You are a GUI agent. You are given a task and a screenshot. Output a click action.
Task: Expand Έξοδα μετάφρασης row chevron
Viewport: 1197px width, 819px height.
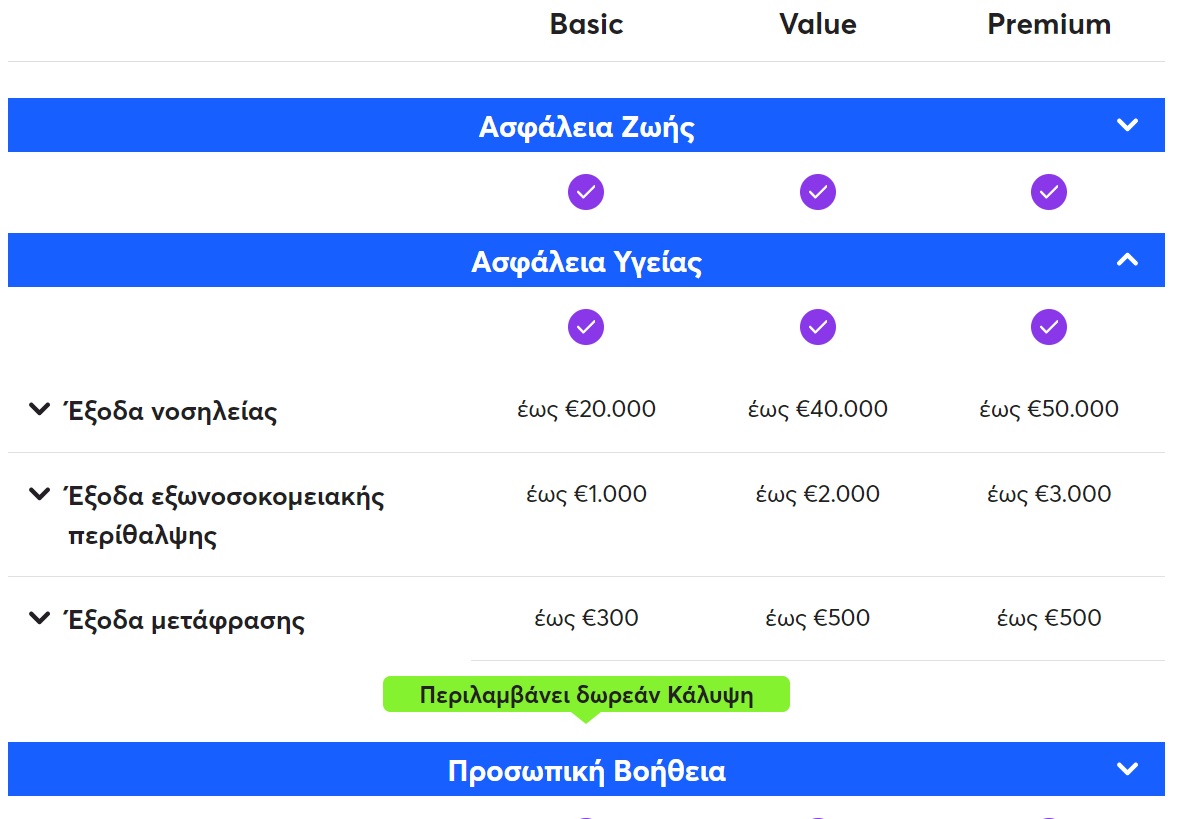point(39,617)
